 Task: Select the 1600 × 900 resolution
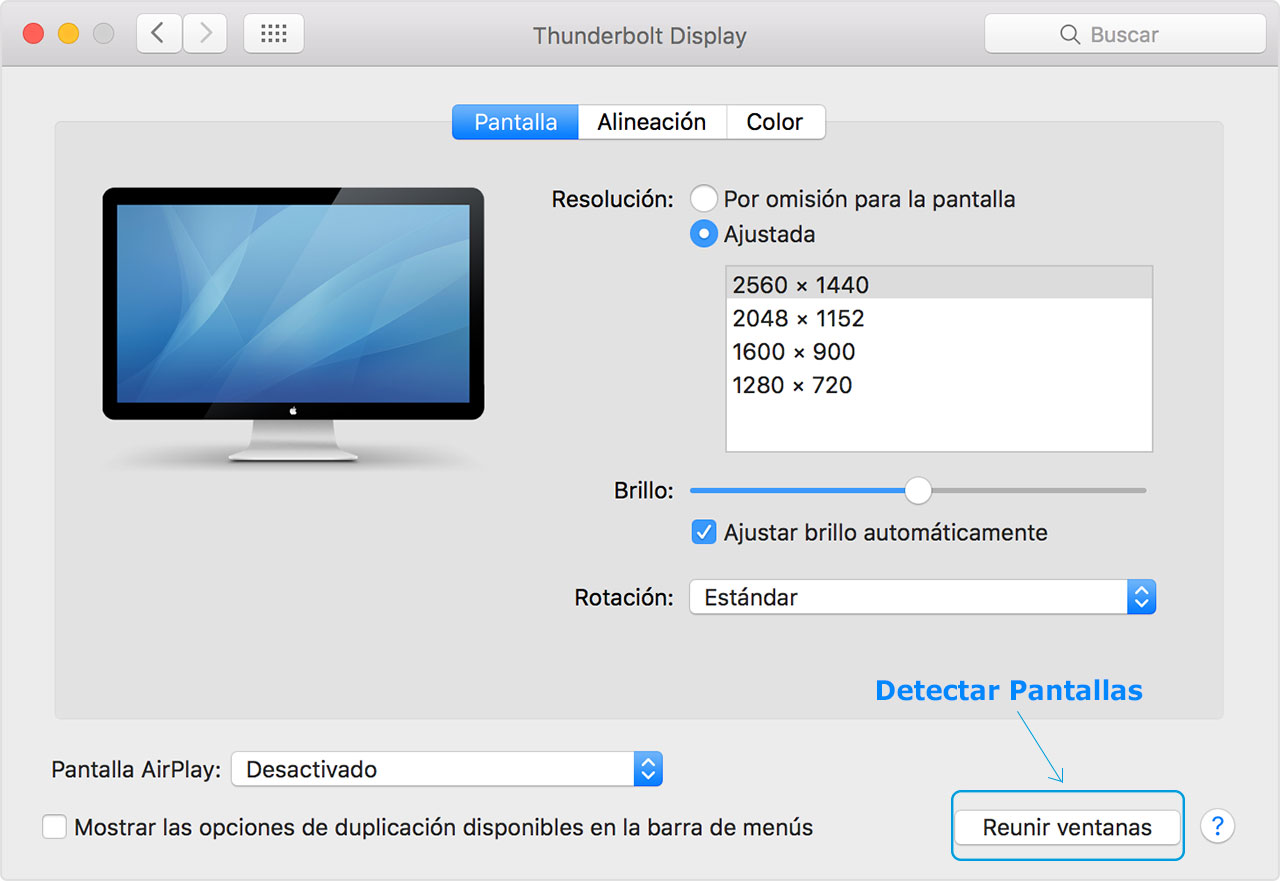793,351
